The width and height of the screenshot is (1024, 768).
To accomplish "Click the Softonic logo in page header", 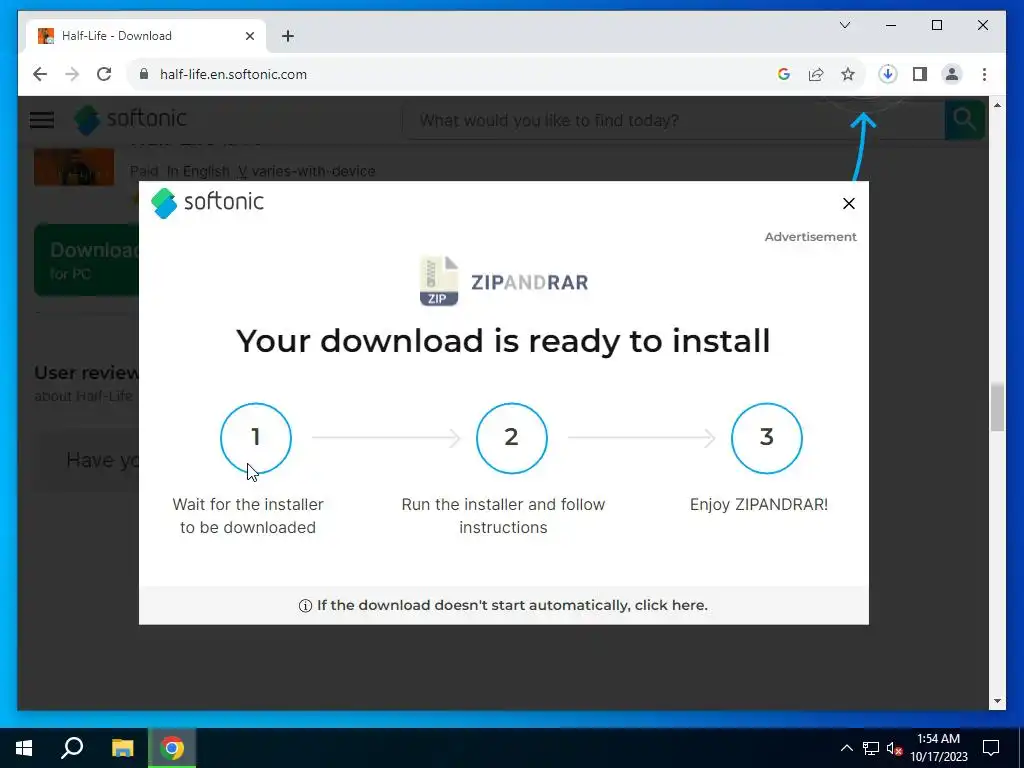I will point(130,120).
